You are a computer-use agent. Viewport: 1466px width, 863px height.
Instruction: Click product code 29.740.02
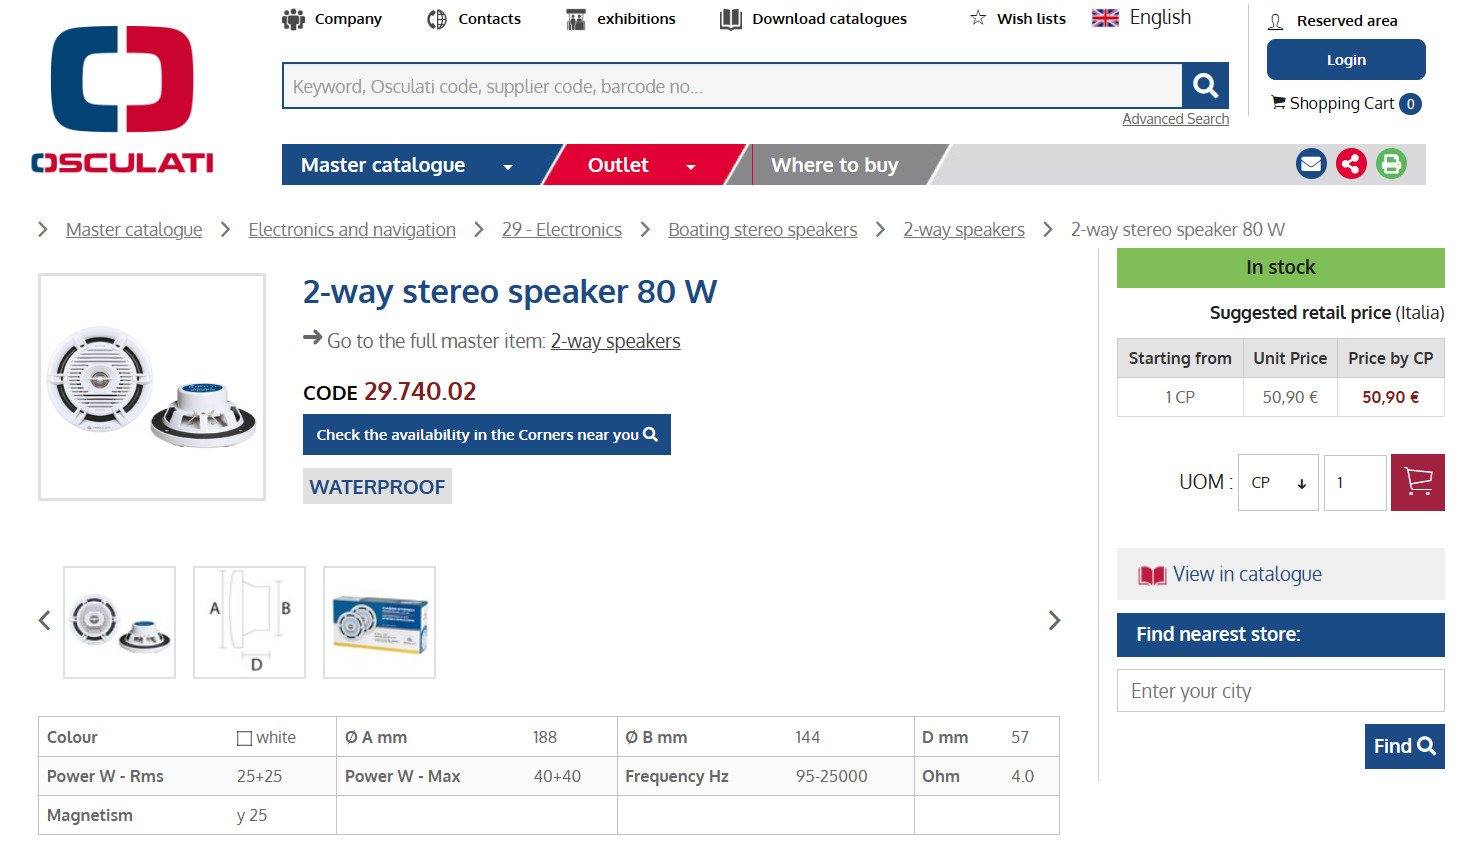(x=420, y=391)
